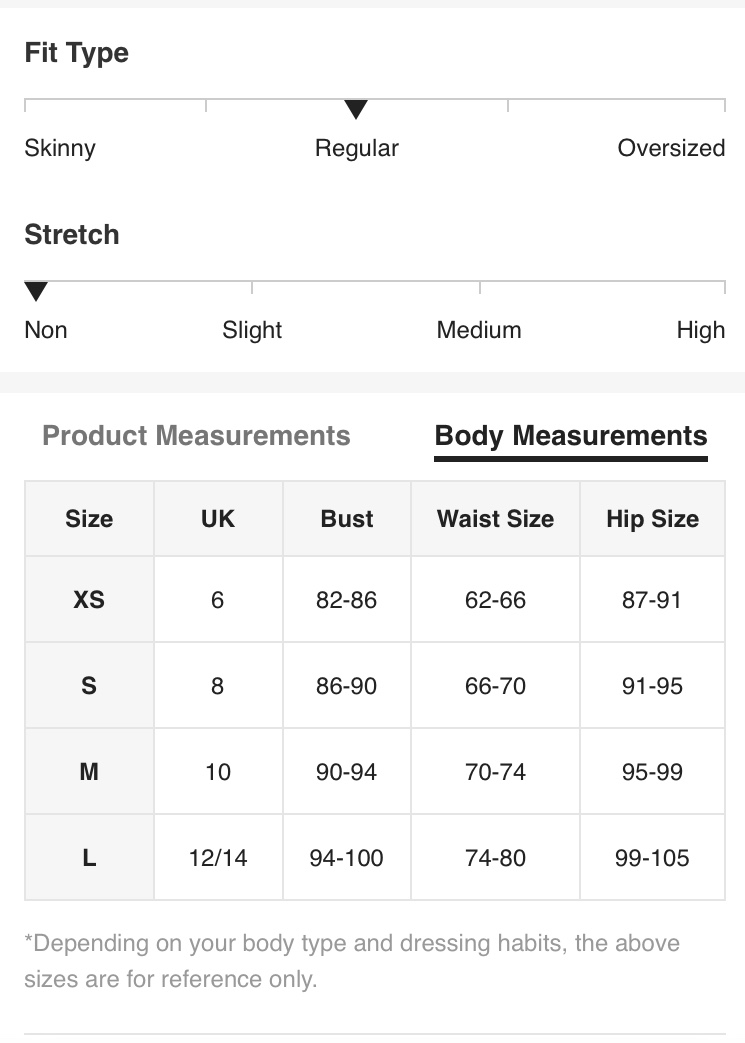Select the M size row header

(89, 772)
